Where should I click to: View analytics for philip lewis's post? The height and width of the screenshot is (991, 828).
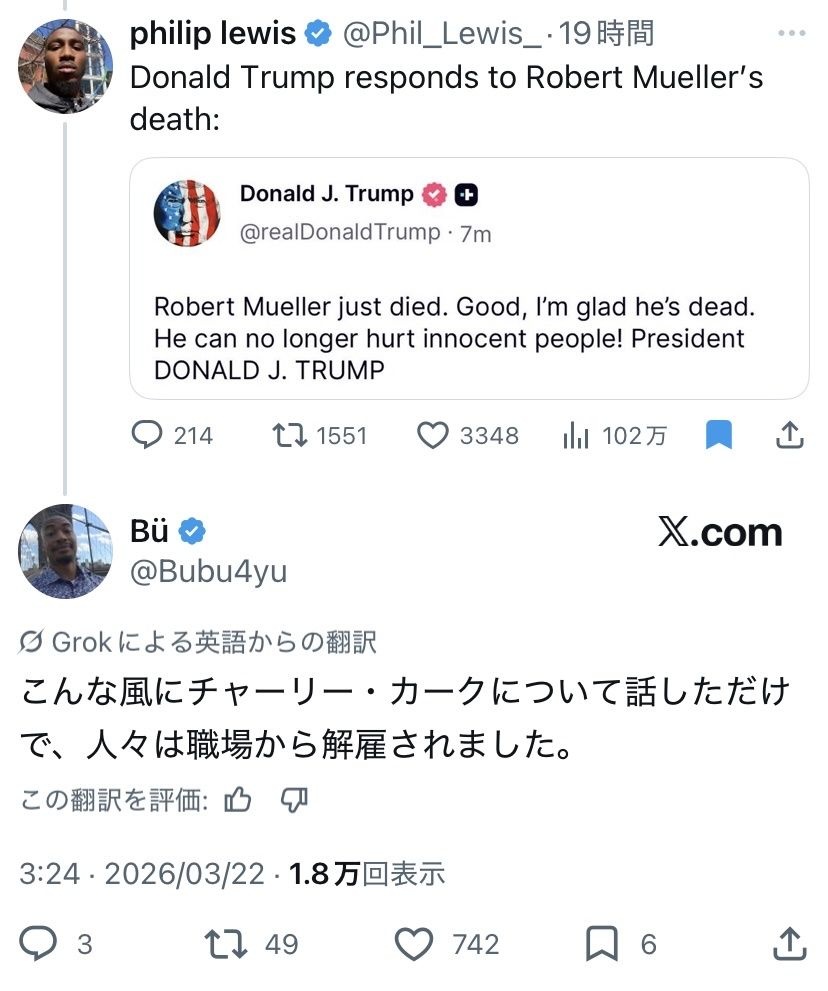[575, 436]
